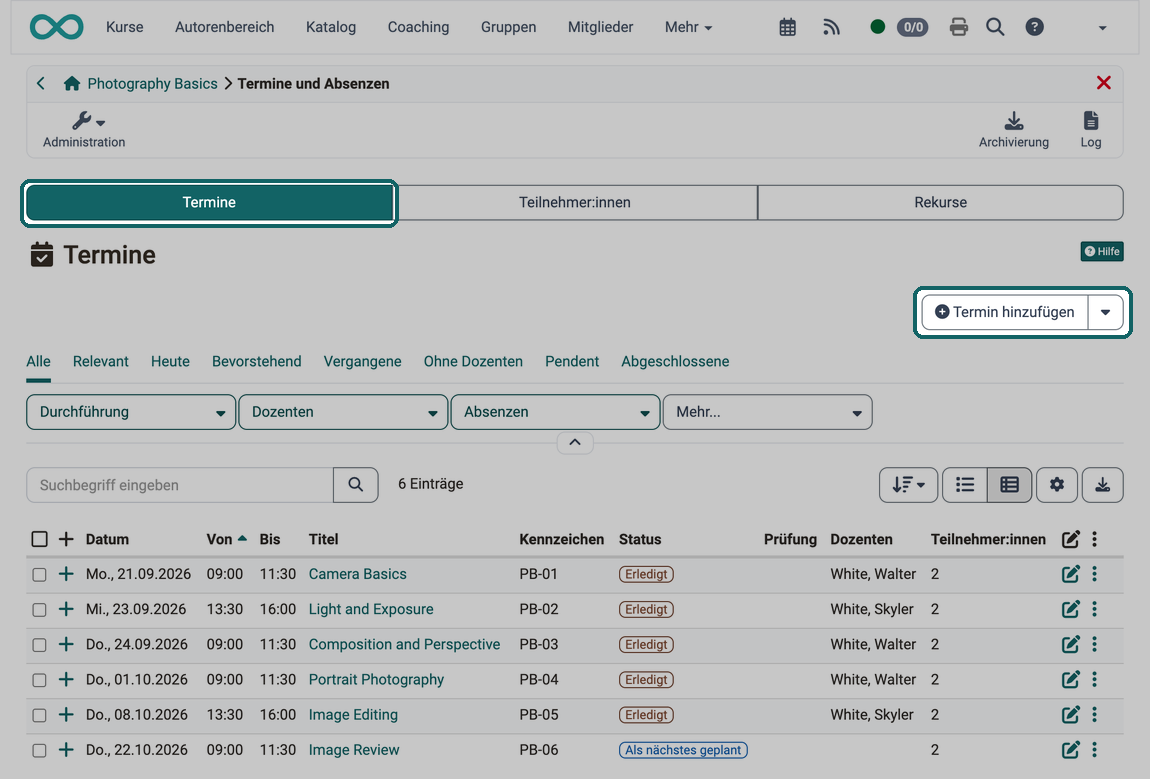Open the Durchführung filter dropdown
This screenshot has width=1150, height=779.
point(131,412)
